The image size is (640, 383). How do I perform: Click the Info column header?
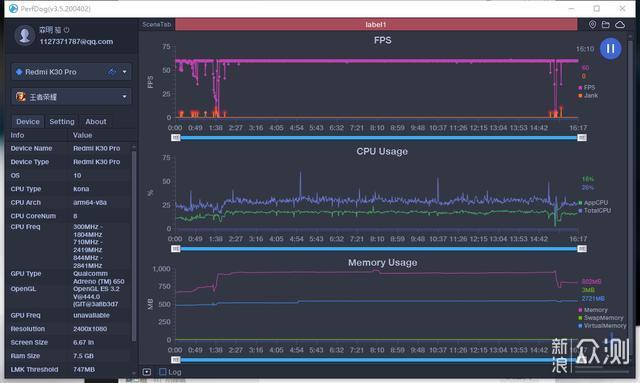point(17,135)
